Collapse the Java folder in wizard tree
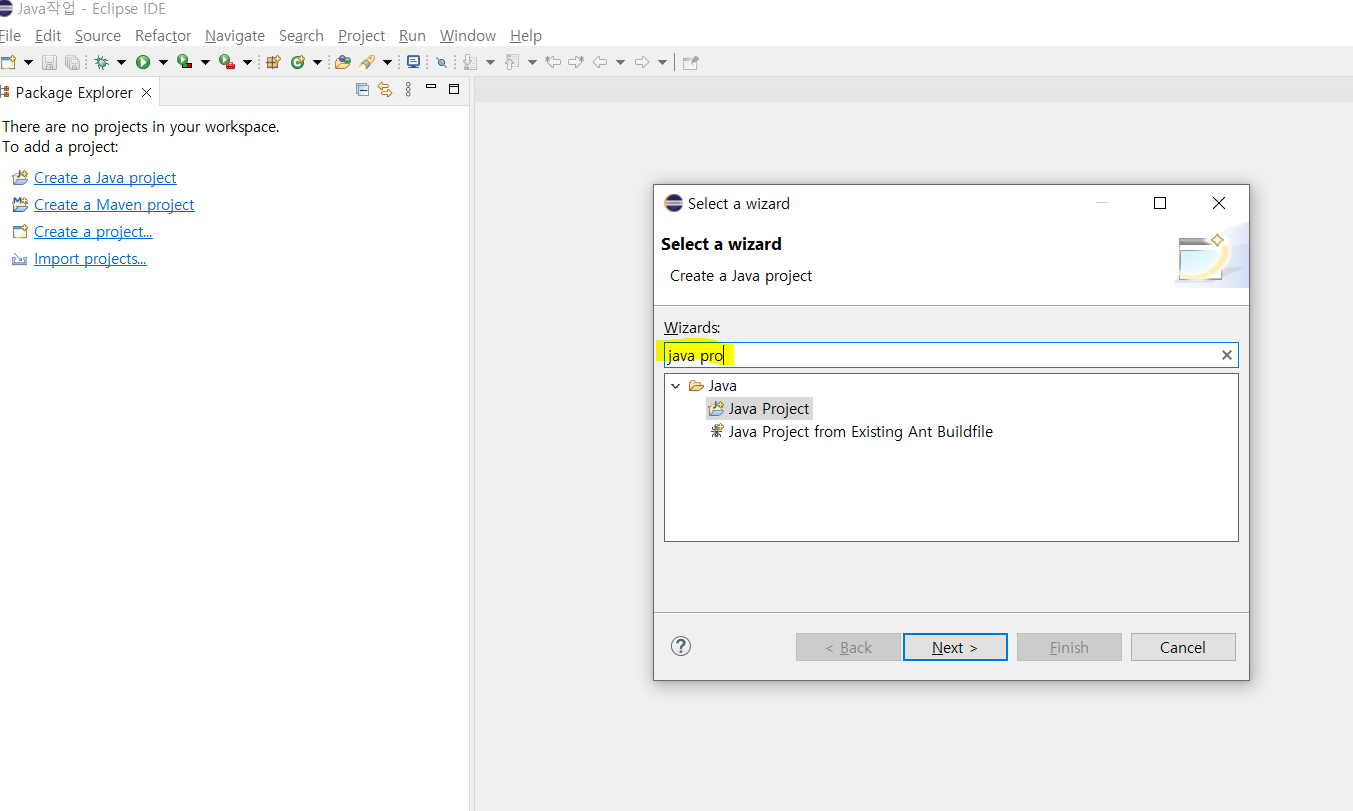This screenshot has height=811, width=1353. coord(676,386)
